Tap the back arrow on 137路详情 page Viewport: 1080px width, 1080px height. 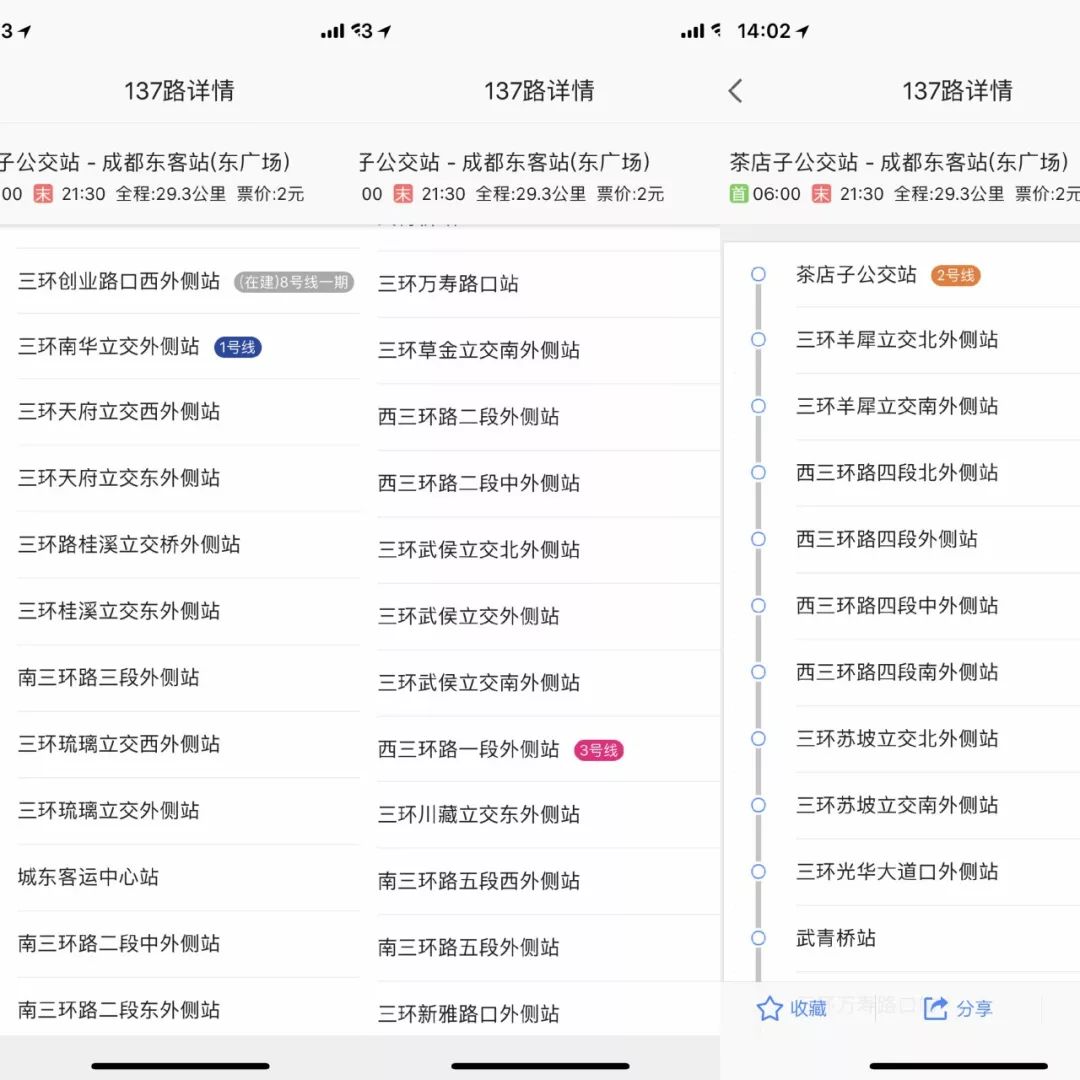(735, 90)
